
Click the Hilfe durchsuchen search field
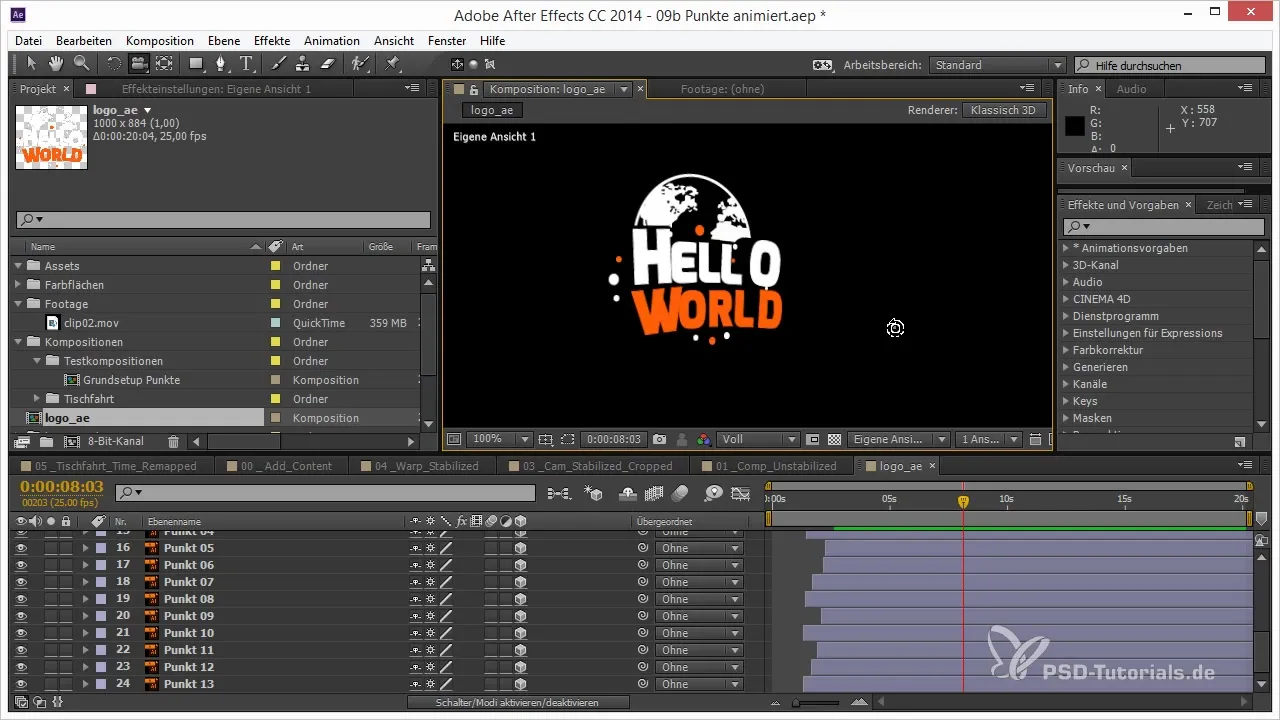[1169, 65]
